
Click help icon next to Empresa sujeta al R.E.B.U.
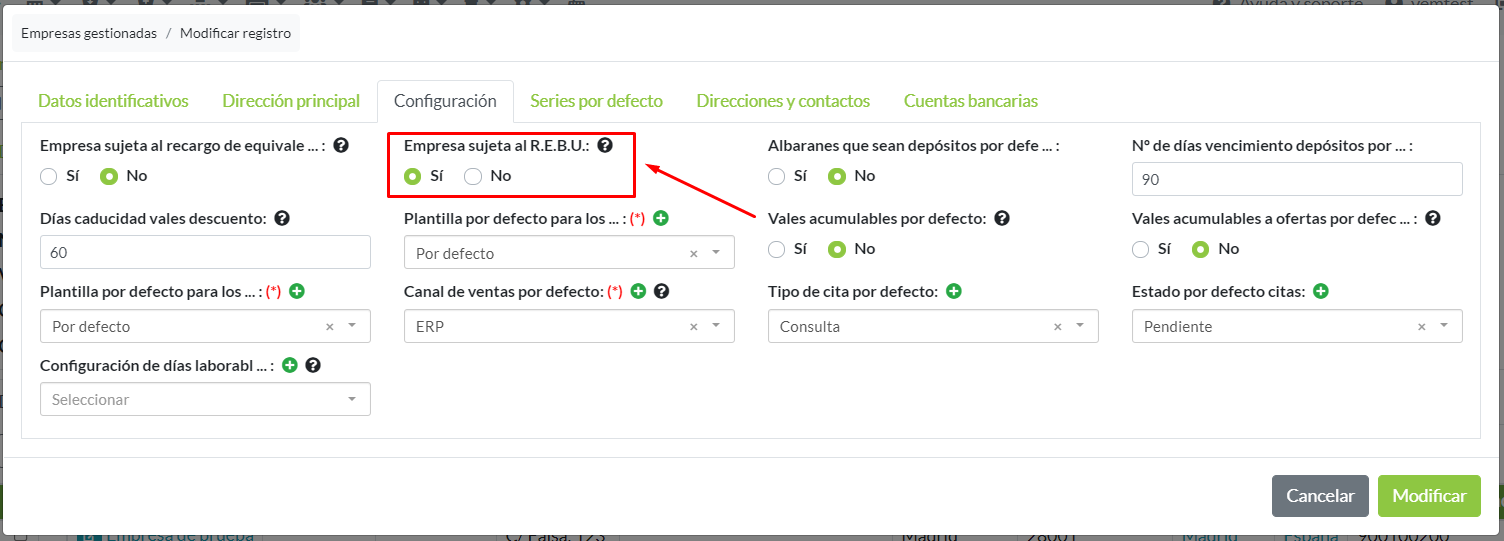604,146
